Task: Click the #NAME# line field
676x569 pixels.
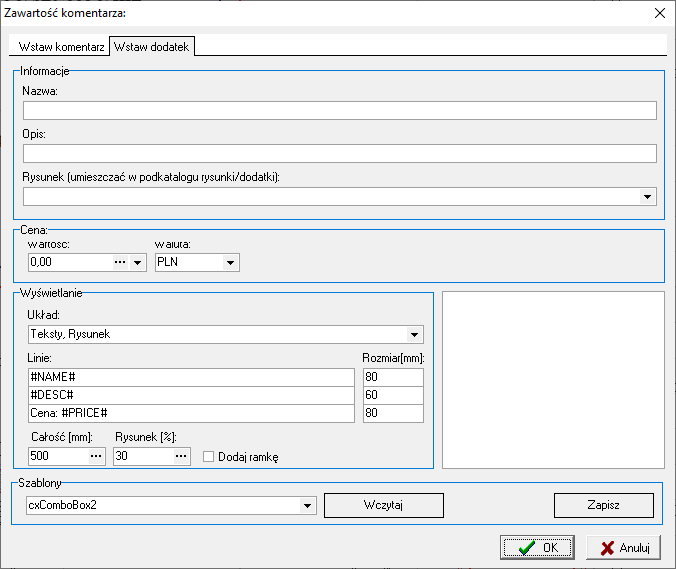Action: [x=191, y=377]
